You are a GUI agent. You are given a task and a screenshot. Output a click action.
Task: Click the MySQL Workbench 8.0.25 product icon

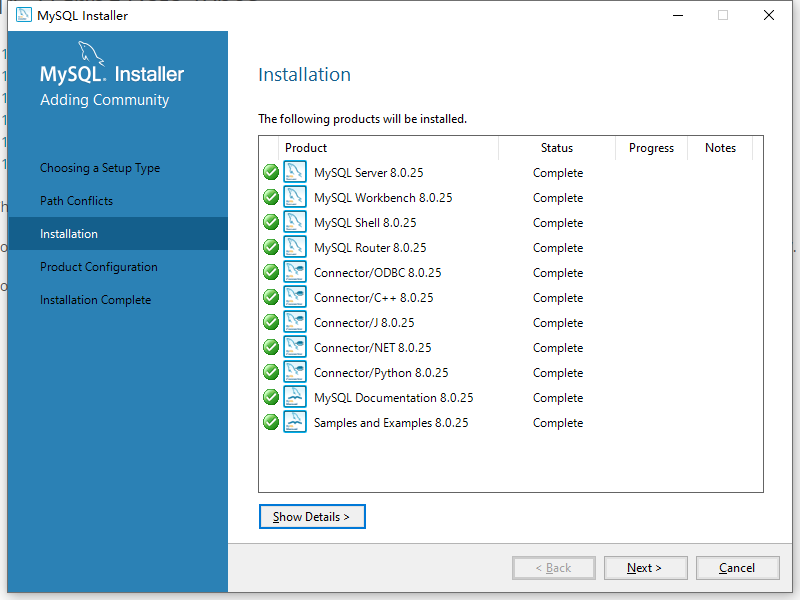(x=295, y=197)
